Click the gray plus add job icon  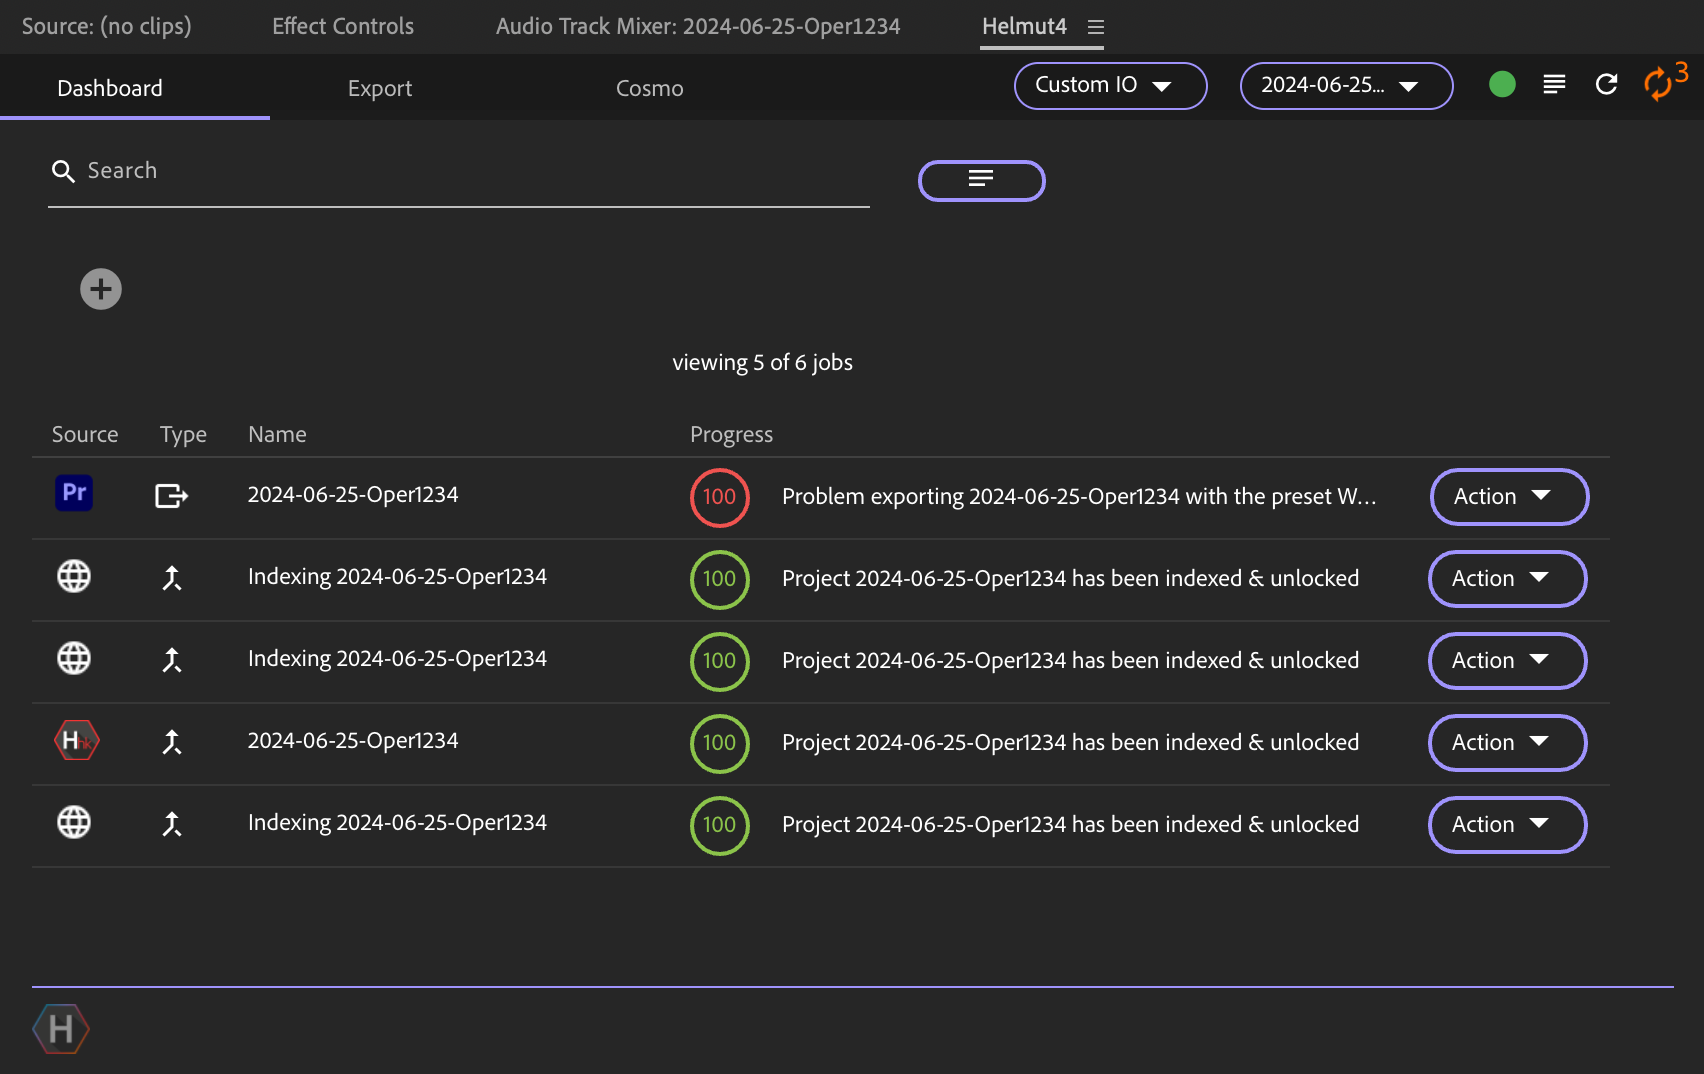tap(101, 290)
